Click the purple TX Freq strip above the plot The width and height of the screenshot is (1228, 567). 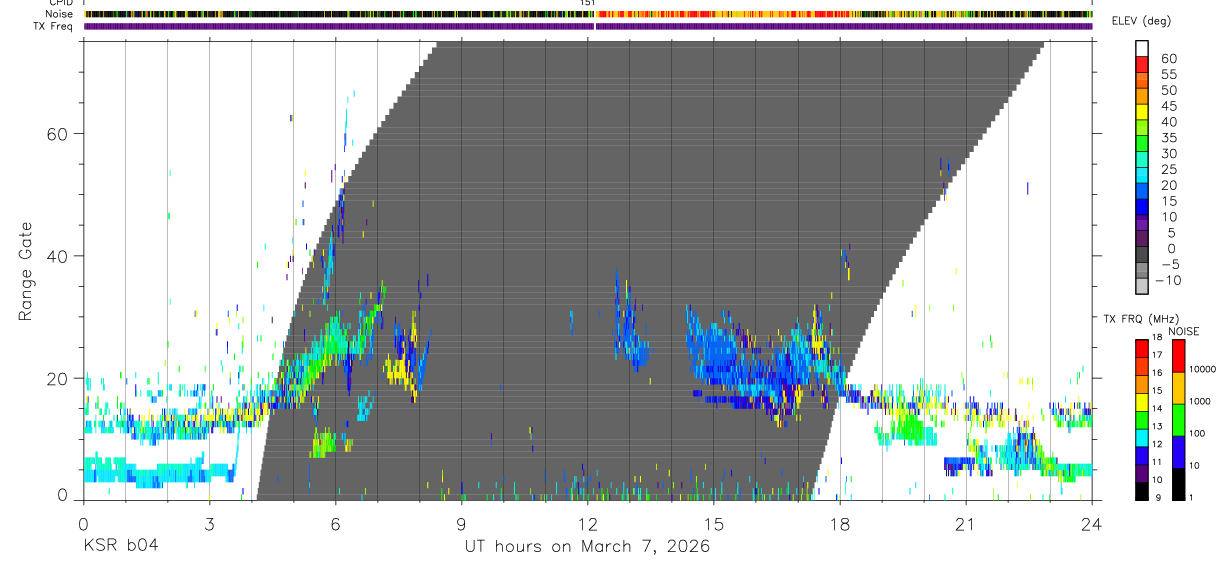[x=588, y=26]
